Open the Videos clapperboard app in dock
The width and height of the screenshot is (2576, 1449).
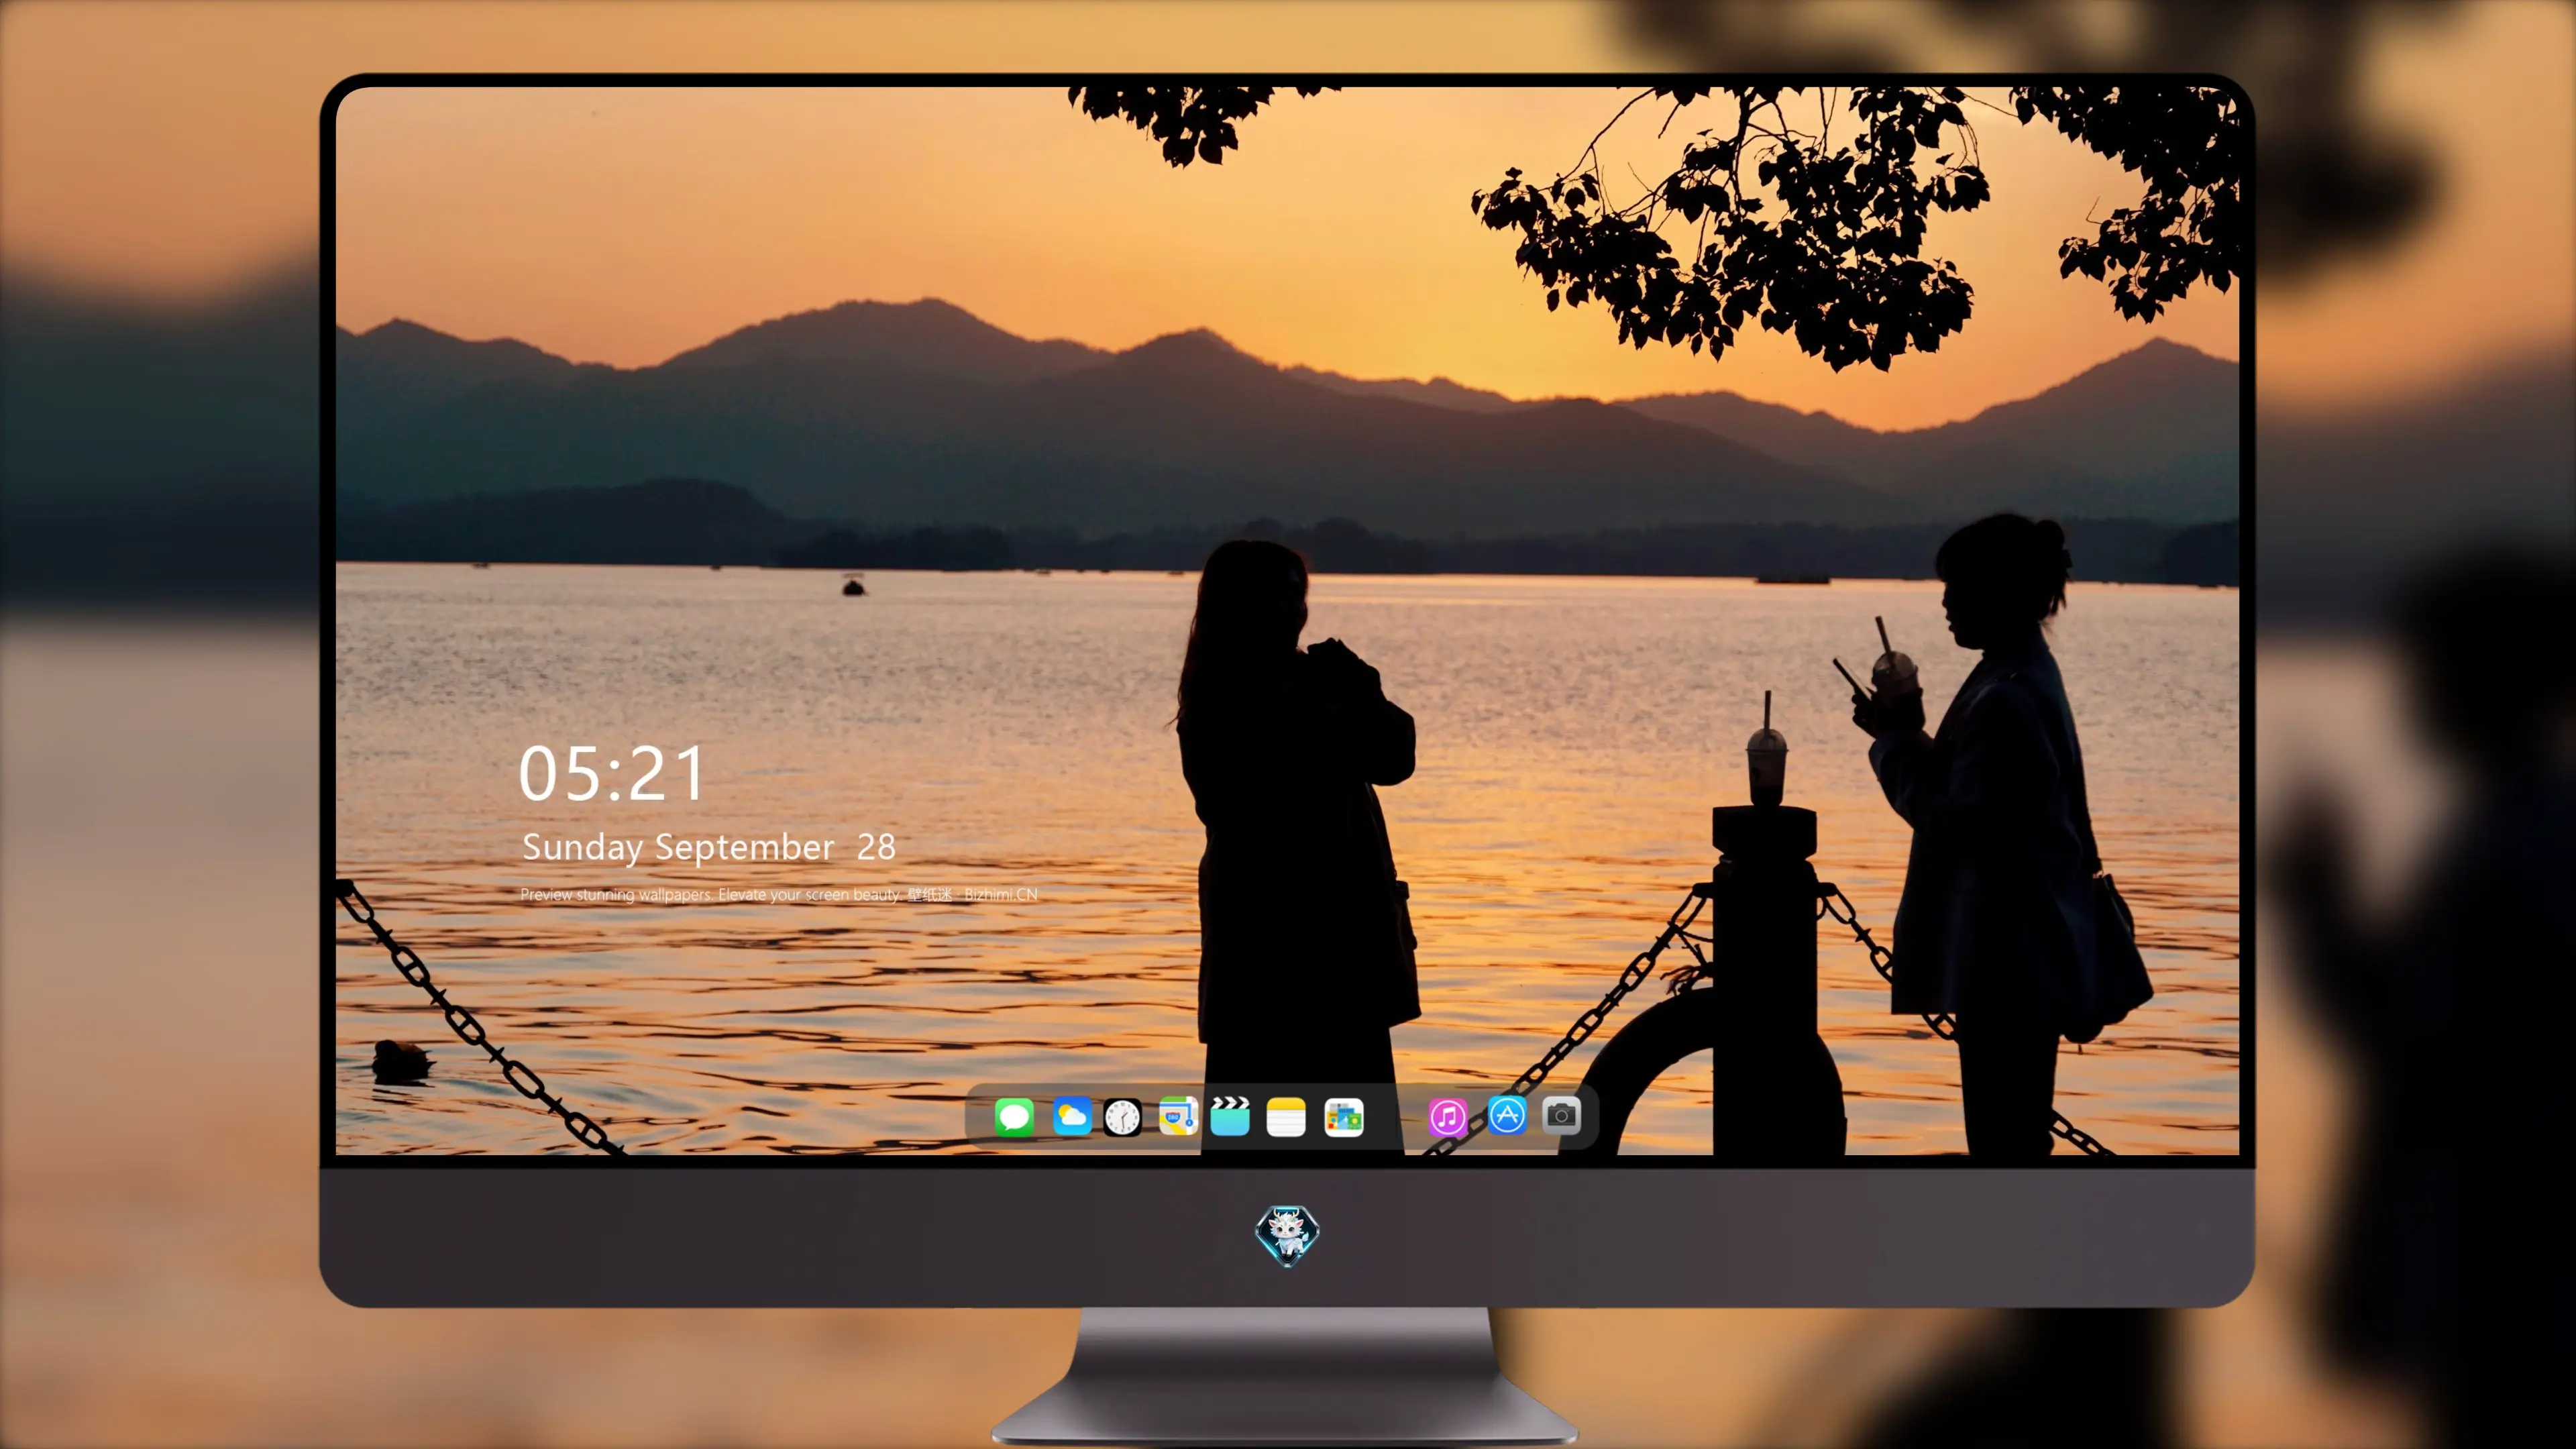[1230, 1116]
